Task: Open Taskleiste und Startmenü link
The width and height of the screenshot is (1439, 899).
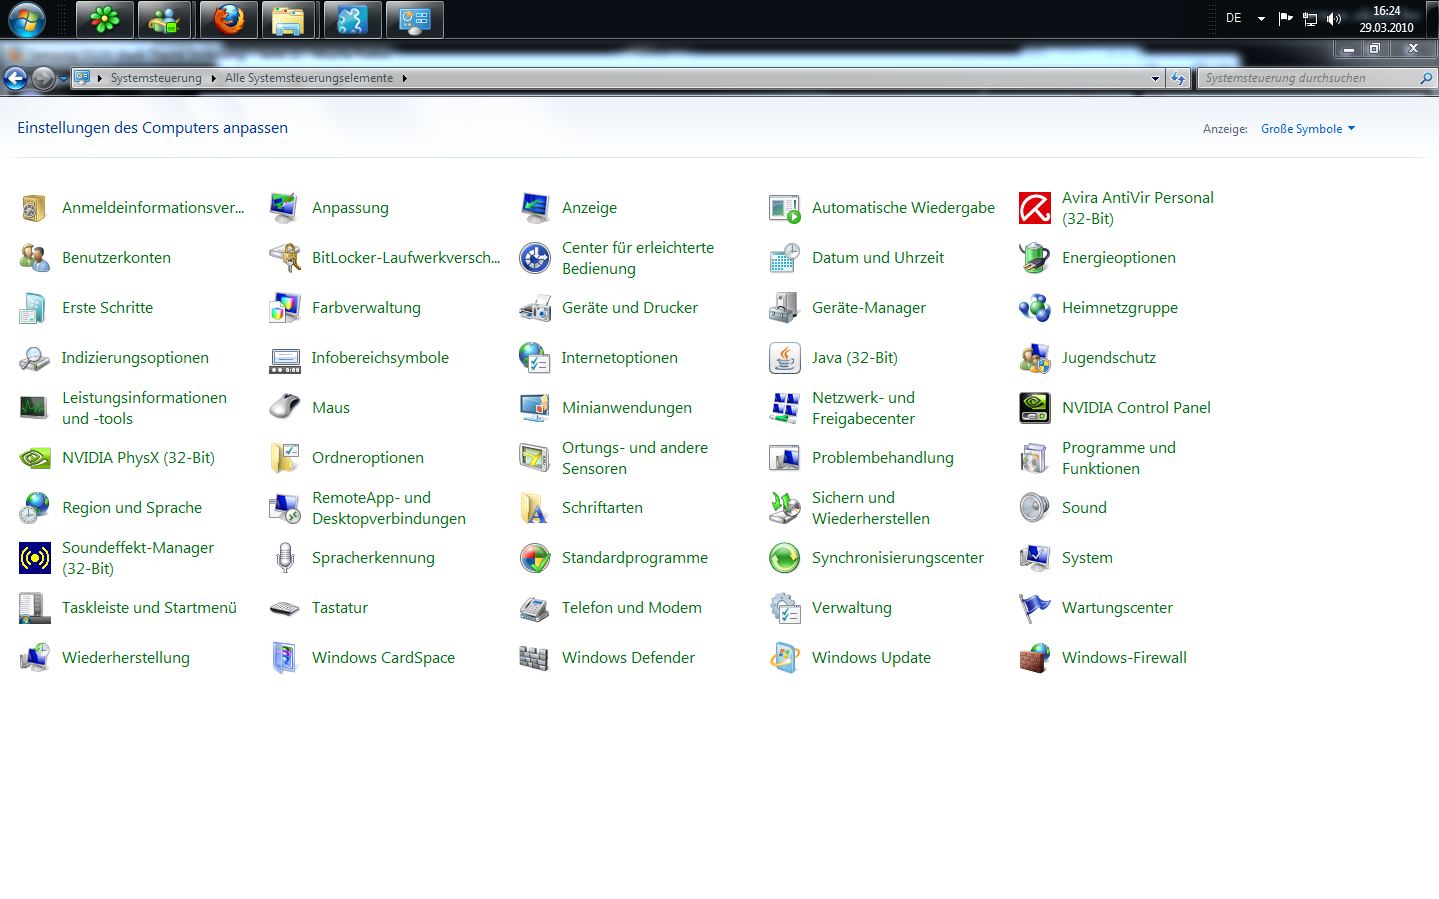Action: coord(150,608)
